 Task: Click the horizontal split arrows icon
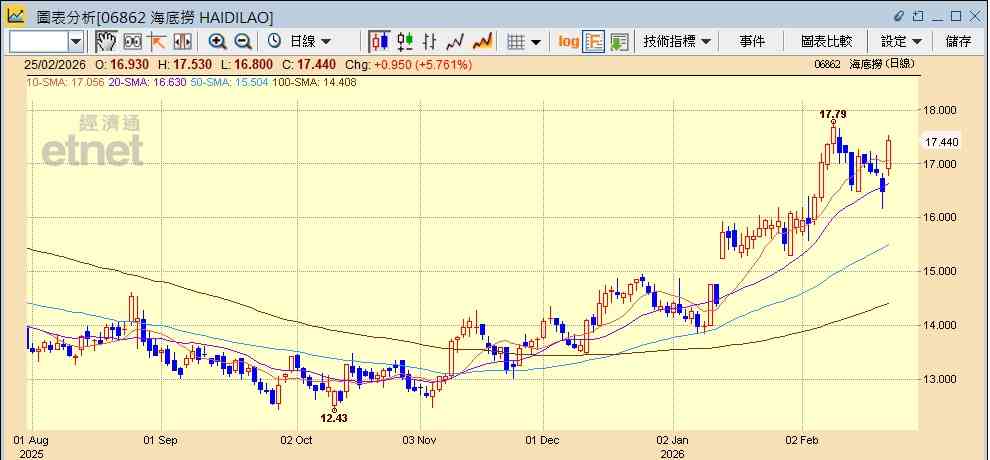(x=182, y=42)
